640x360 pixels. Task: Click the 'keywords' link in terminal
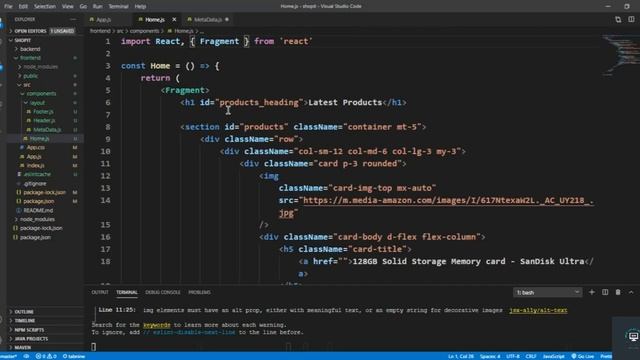[157, 325]
